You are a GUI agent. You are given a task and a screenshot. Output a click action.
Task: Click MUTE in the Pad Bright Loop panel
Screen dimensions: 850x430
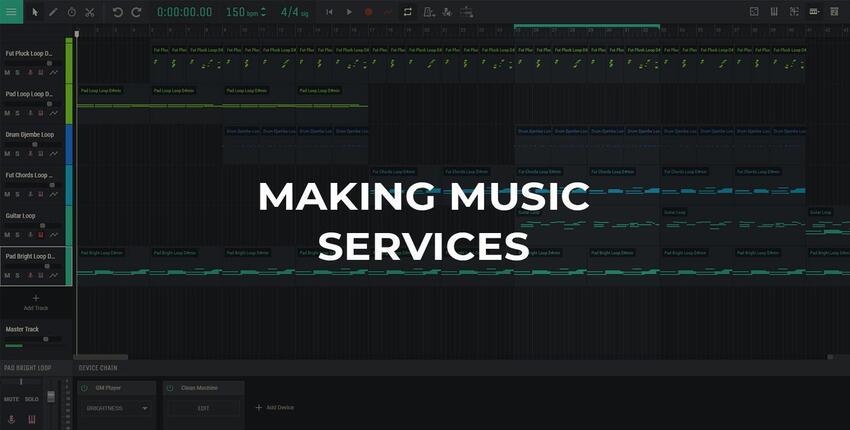coord(11,399)
